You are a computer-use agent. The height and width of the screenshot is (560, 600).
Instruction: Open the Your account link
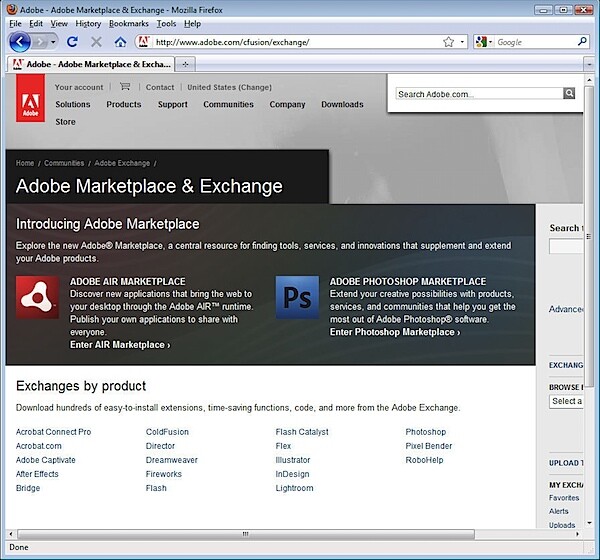[79, 87]
